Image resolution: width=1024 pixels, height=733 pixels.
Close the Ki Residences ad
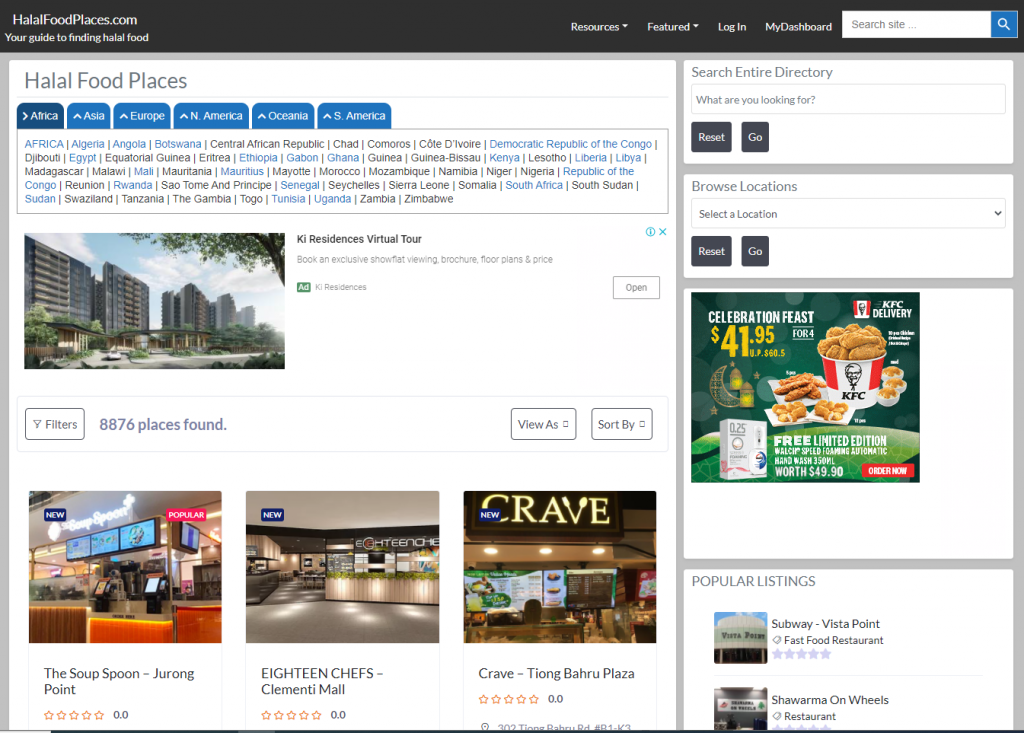pos(663,232)
